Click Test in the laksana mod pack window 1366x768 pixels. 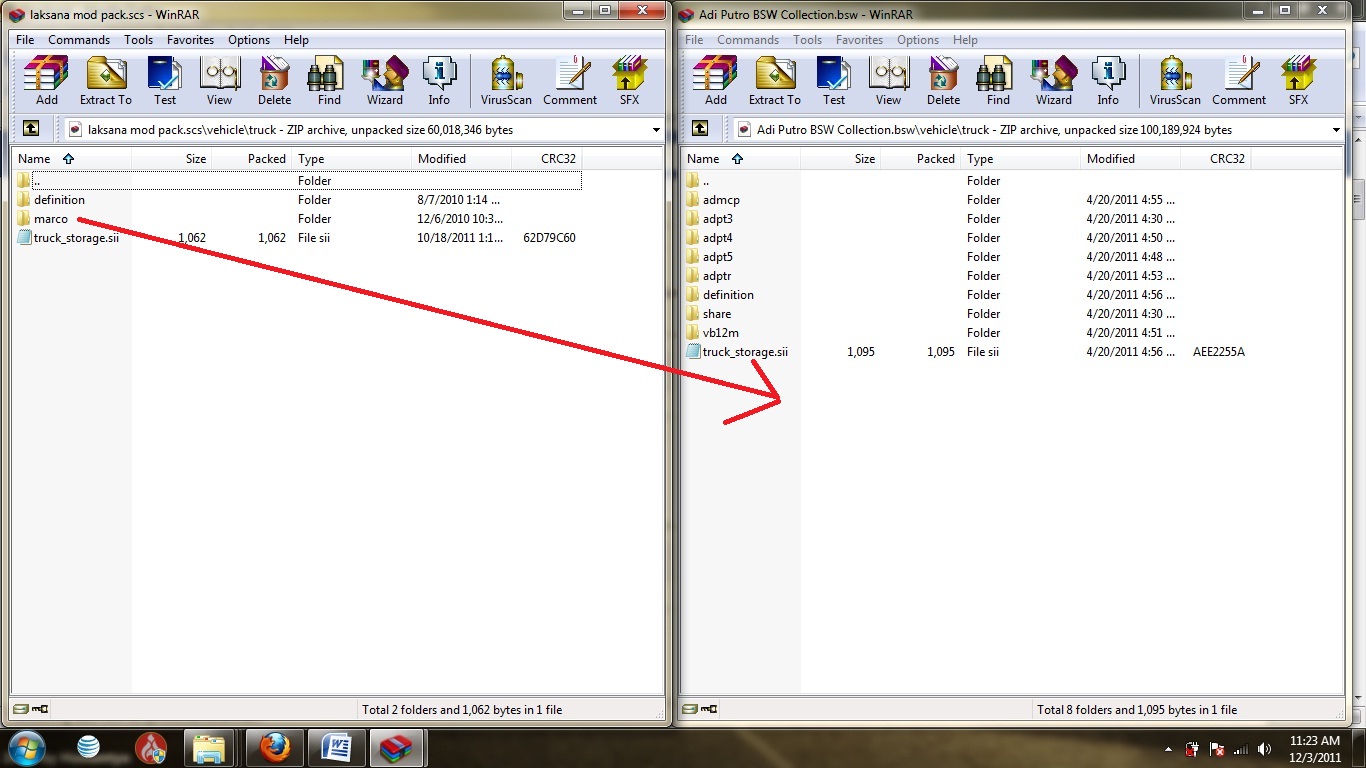tap(164, 81)
